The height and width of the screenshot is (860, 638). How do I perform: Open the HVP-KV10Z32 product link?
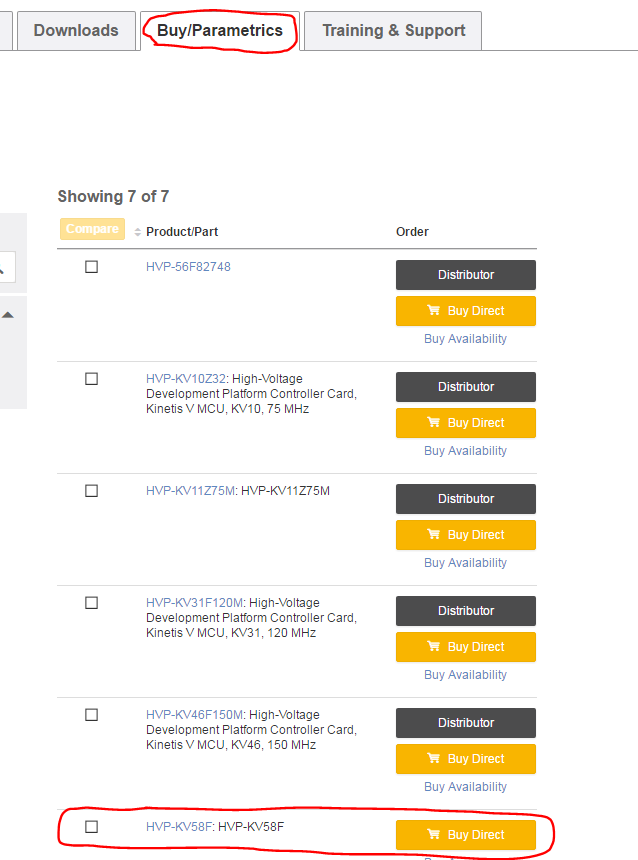(187, 379)
